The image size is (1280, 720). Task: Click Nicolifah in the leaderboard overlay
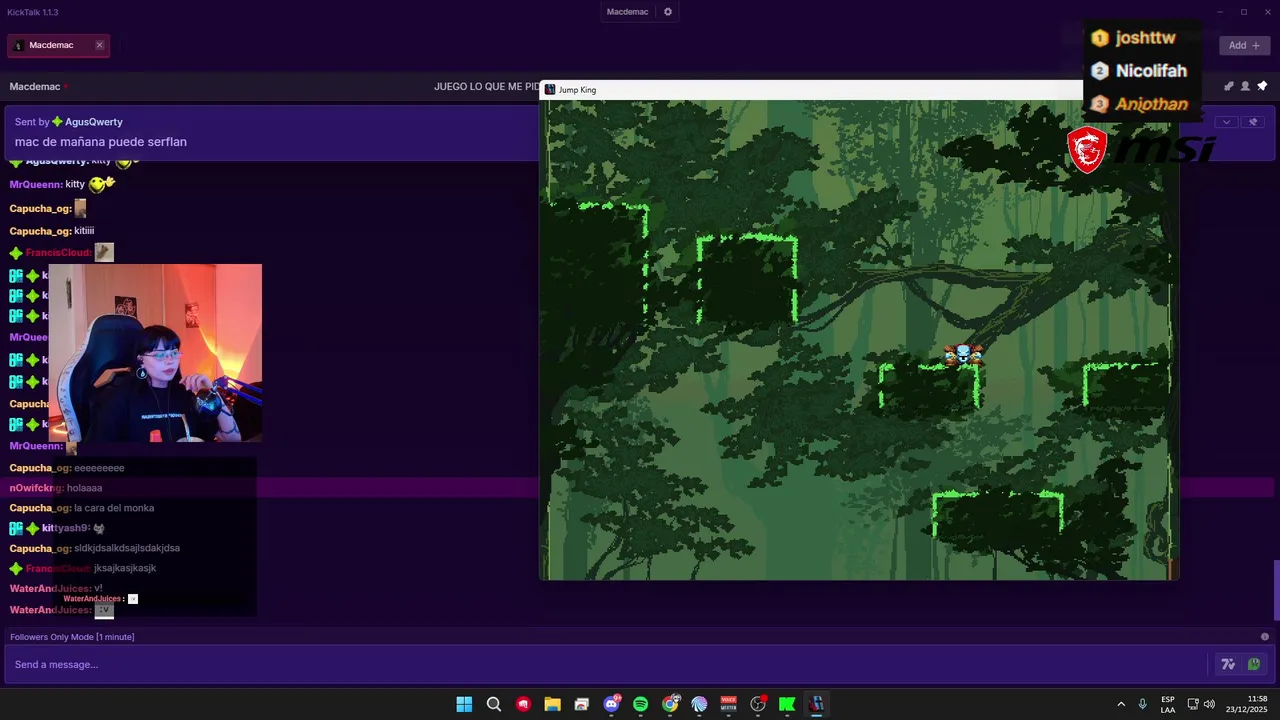pos(1151,71)
